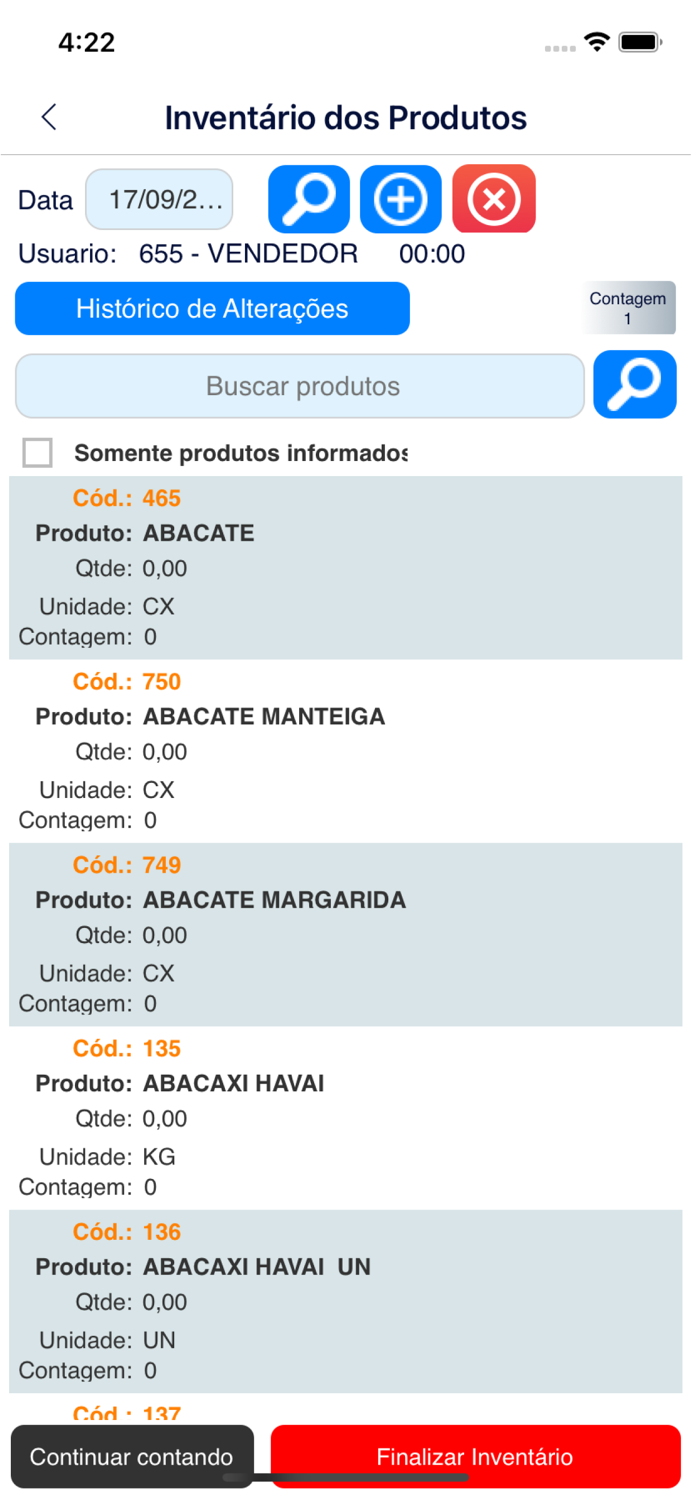The height and width of the screenshot is (1500, 693).
Task: Click into the Buscar produtos field
Action: (x=300, y=386)
